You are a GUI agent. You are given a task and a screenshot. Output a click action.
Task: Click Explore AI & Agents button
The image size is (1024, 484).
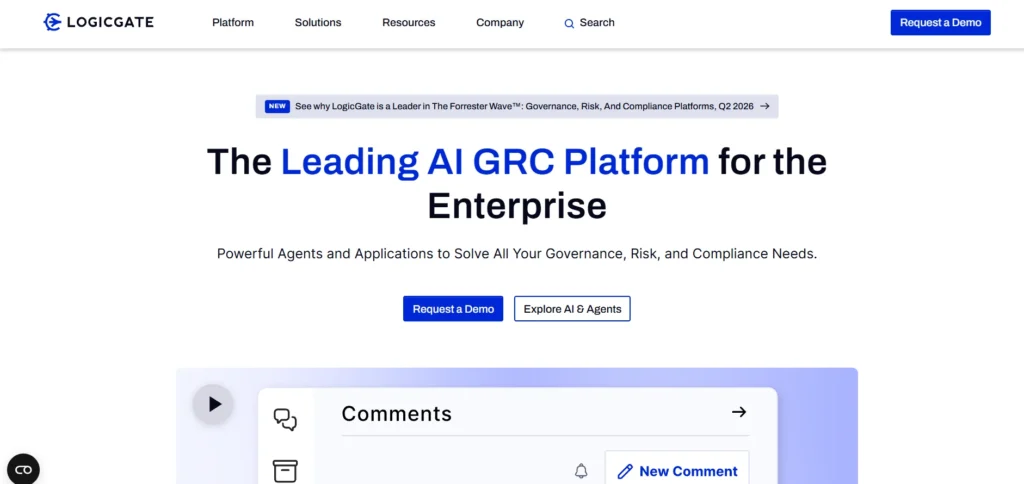pyautogui.click(x=572, y=309)
